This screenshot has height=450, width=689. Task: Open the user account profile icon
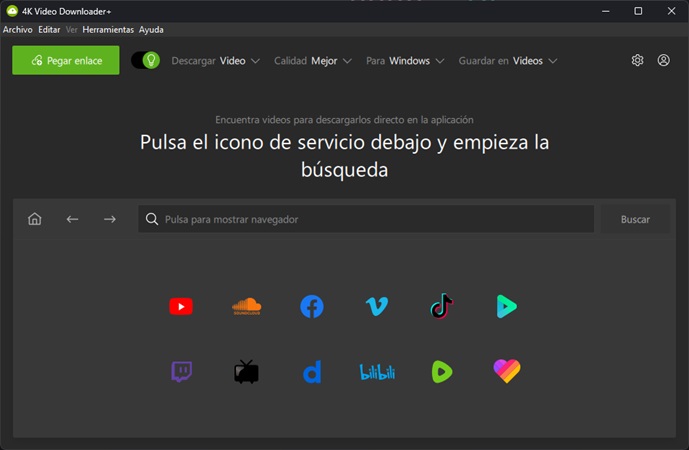pyautogui.click(x=664, y=60)
